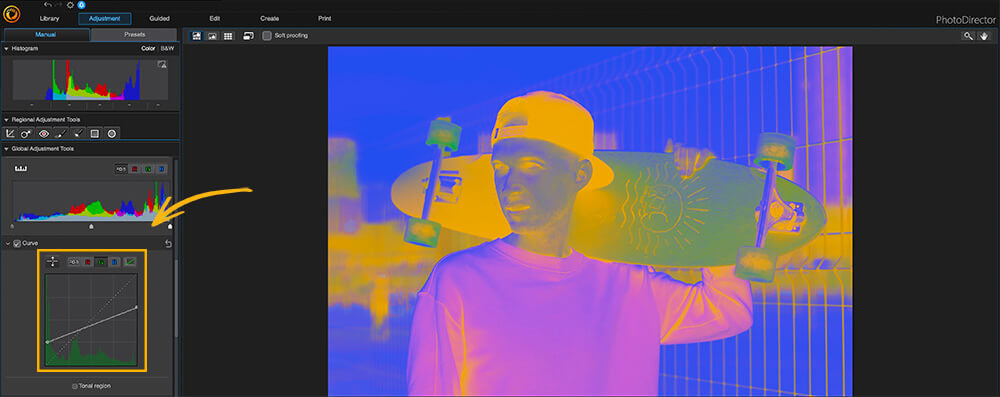Click the PhotoDirector logo icon

point(11,13)
